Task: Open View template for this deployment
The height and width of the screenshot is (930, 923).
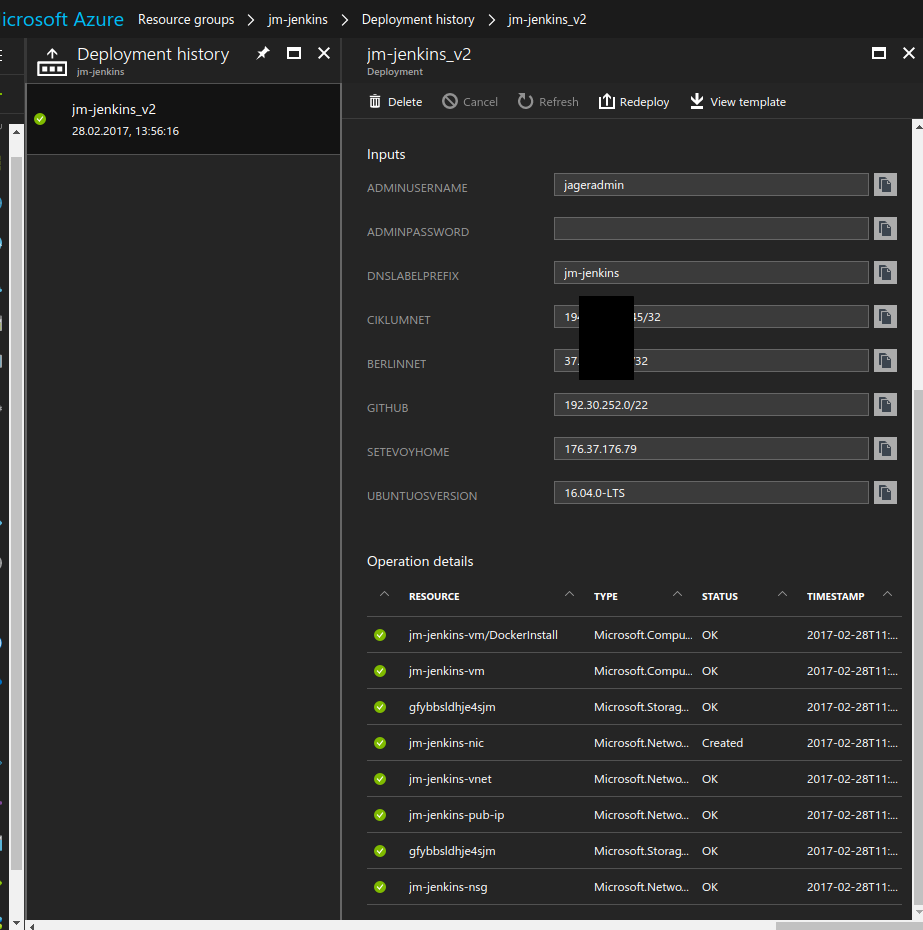Action: tap(738, 101)
